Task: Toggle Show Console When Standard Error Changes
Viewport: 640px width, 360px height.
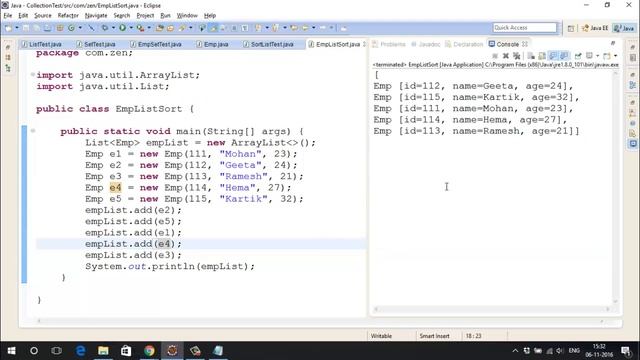Action: [564, 56]
